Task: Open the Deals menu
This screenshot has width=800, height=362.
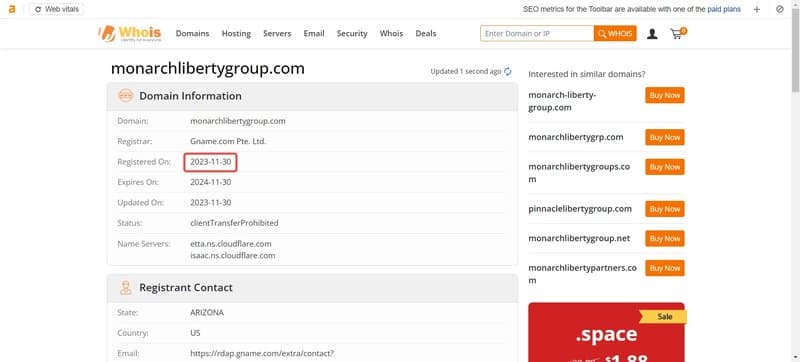Action: (x=426, y=34)
